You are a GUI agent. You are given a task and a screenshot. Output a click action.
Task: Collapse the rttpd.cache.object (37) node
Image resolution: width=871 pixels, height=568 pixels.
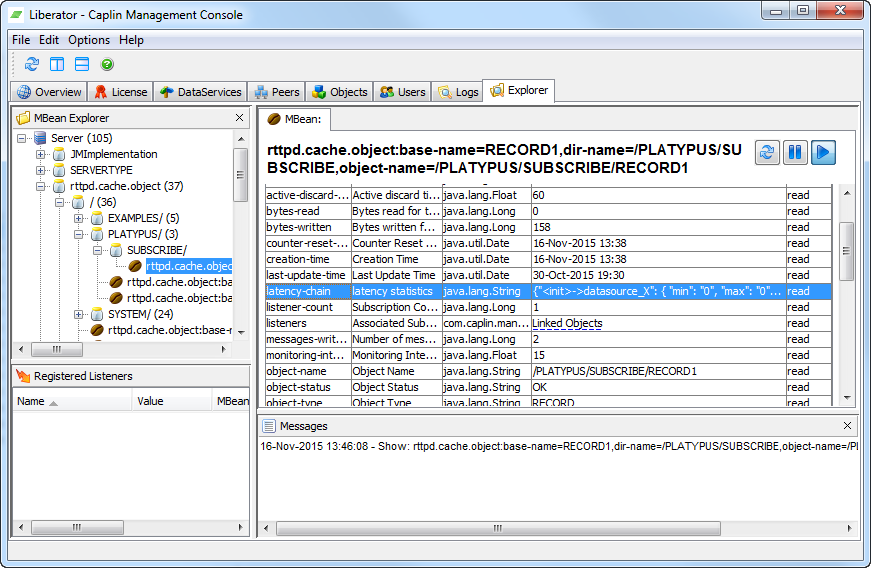pos(41,186)
